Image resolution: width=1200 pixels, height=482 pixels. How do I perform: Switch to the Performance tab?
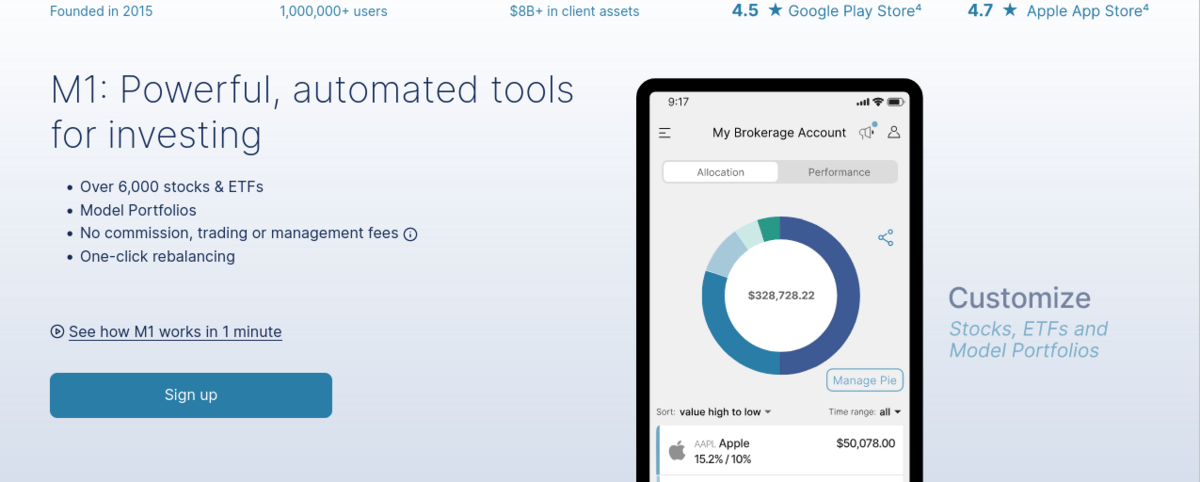click(x=839, y=172)
